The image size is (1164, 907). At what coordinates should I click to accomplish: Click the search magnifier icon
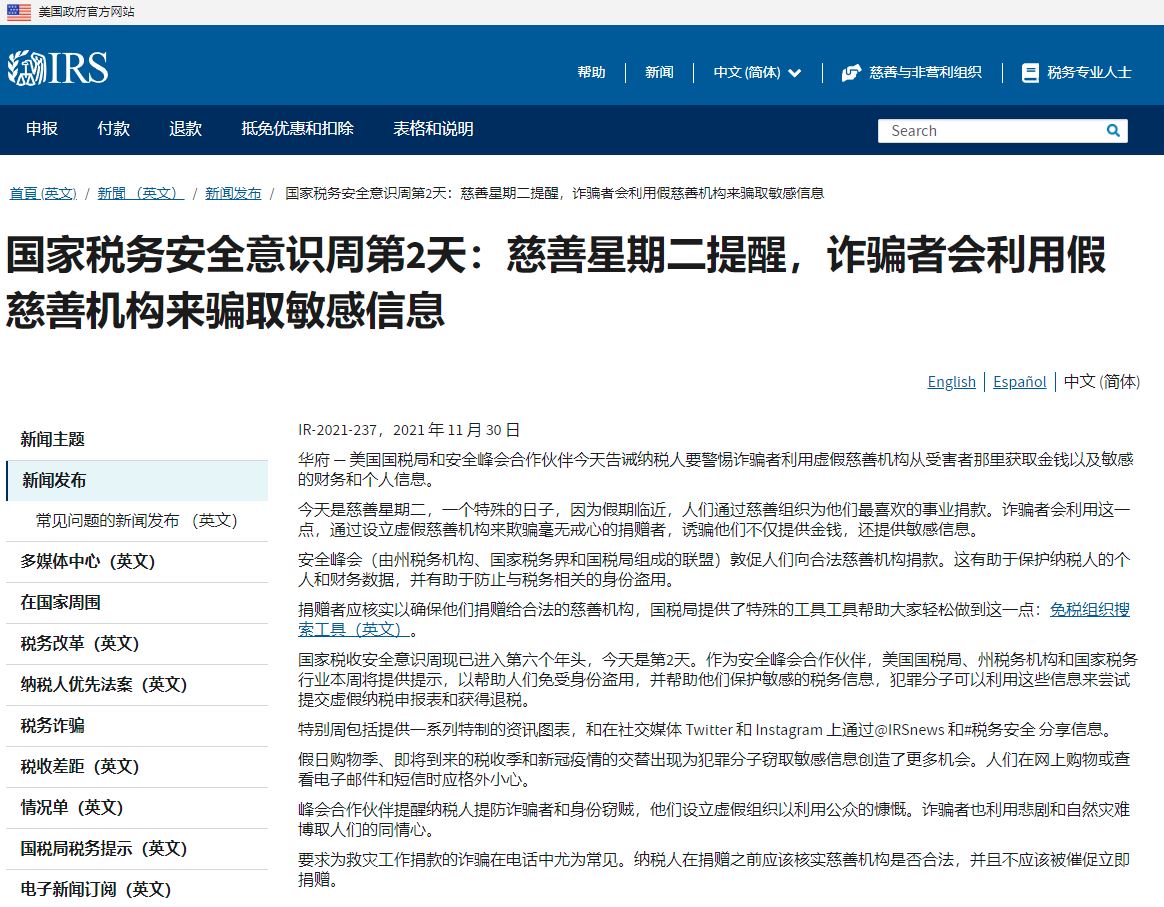1113,131
